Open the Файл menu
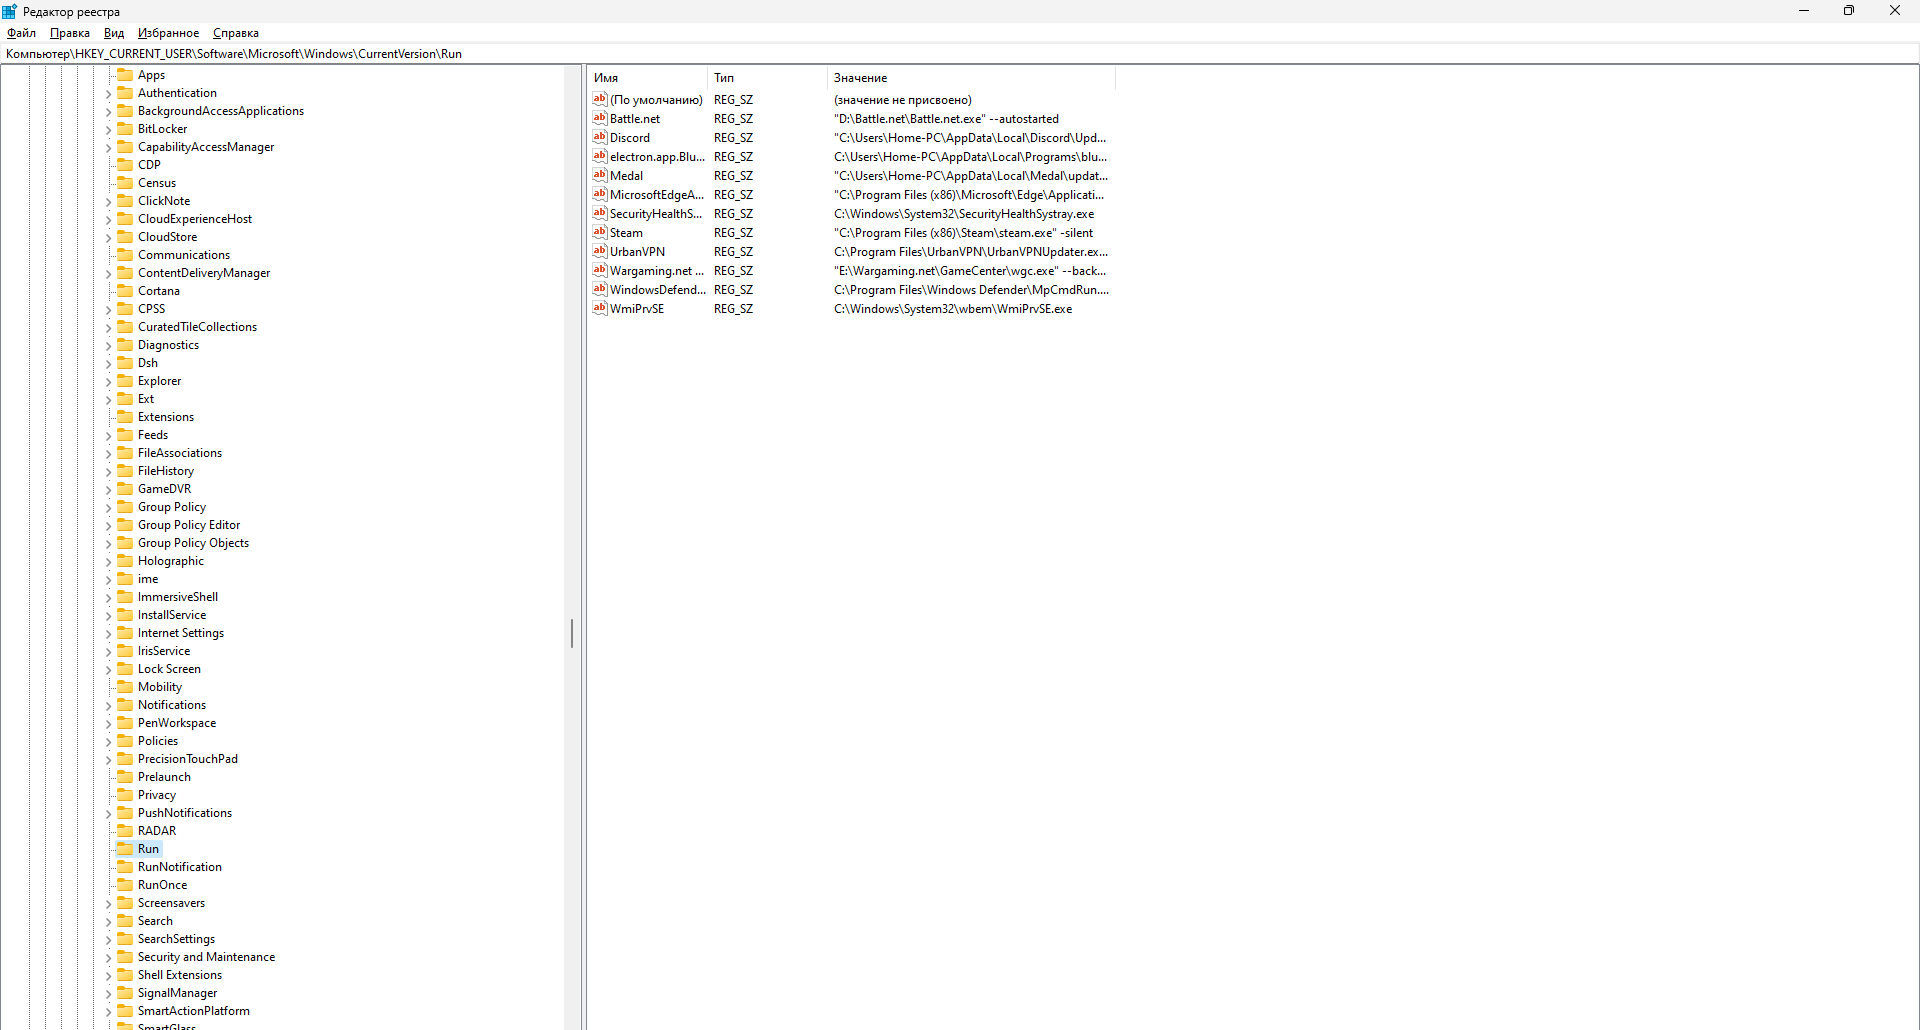 coord(21,33)
